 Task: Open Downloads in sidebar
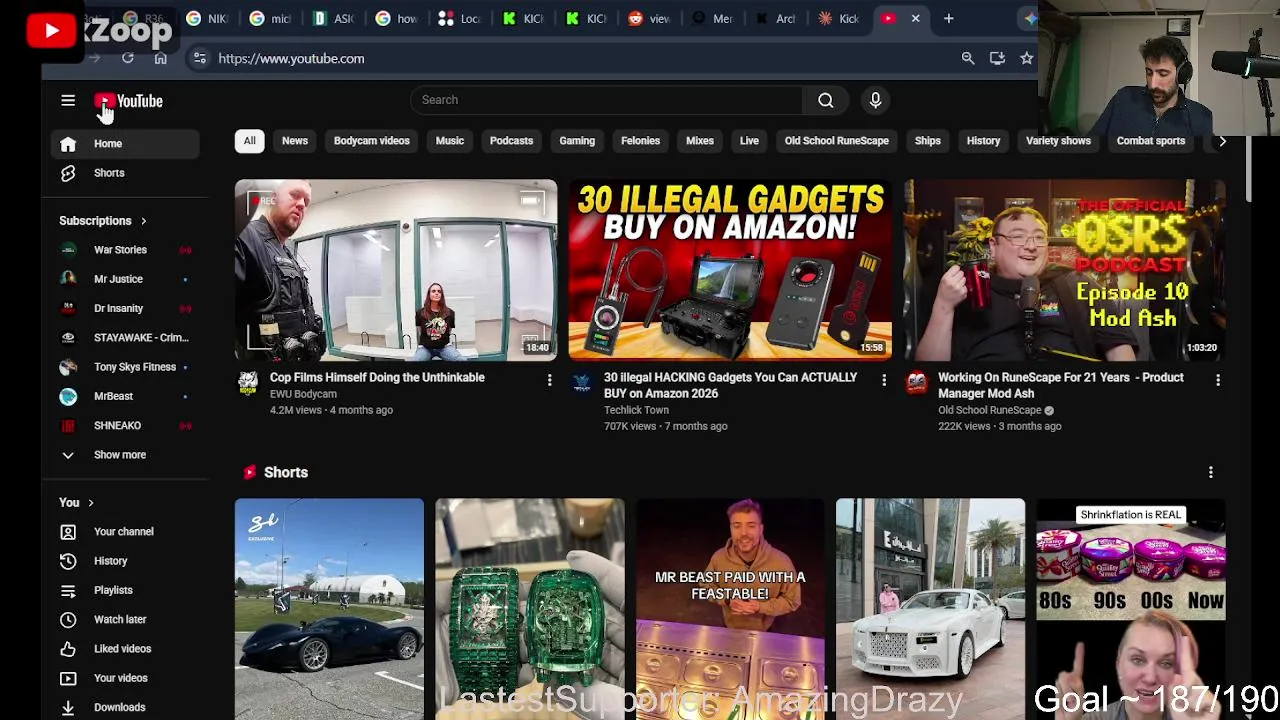(x=125, y=707)
